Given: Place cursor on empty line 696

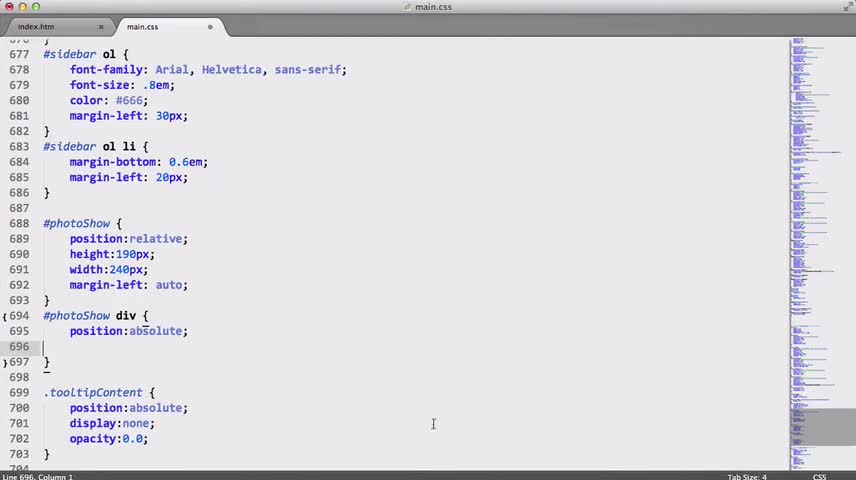Looking at the screenshot, I should [x=382, y=347].
